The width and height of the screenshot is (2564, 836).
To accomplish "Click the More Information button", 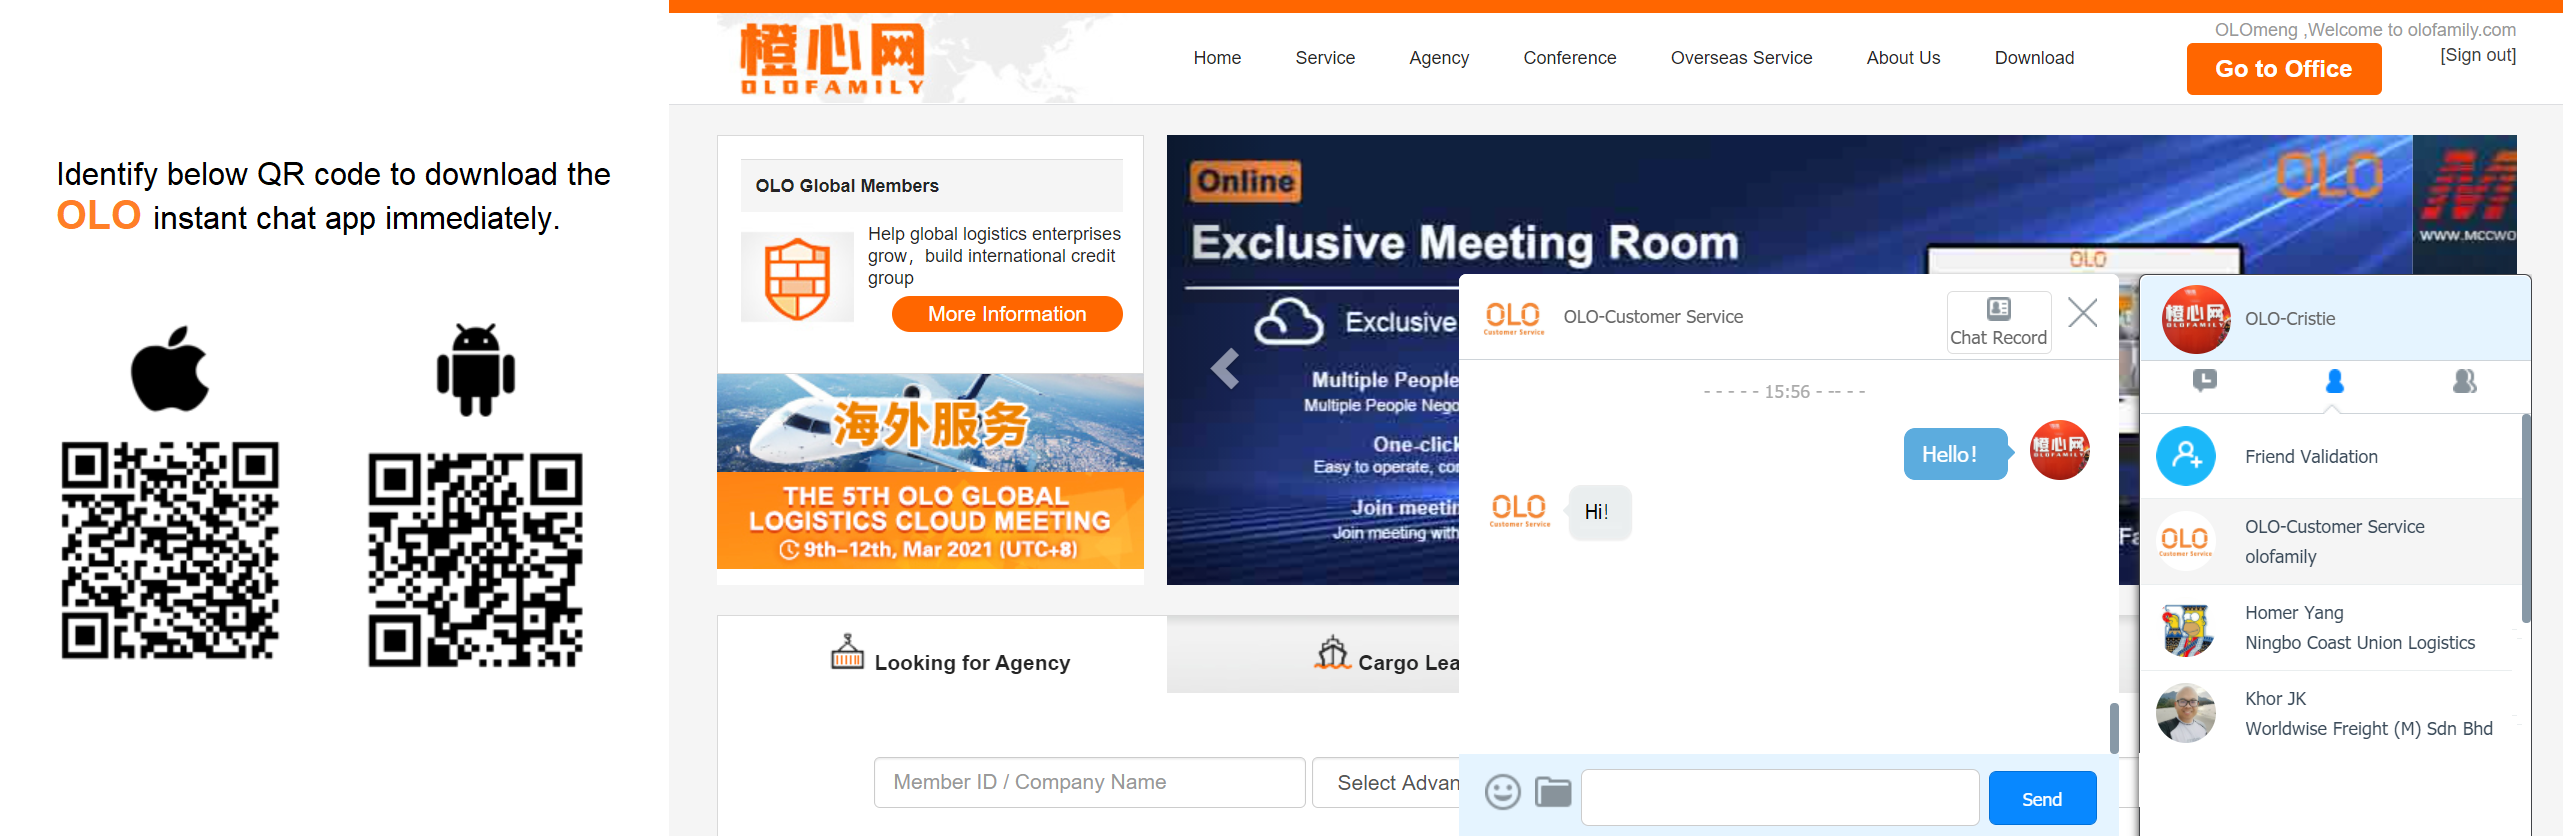I will coord(1007,314).
